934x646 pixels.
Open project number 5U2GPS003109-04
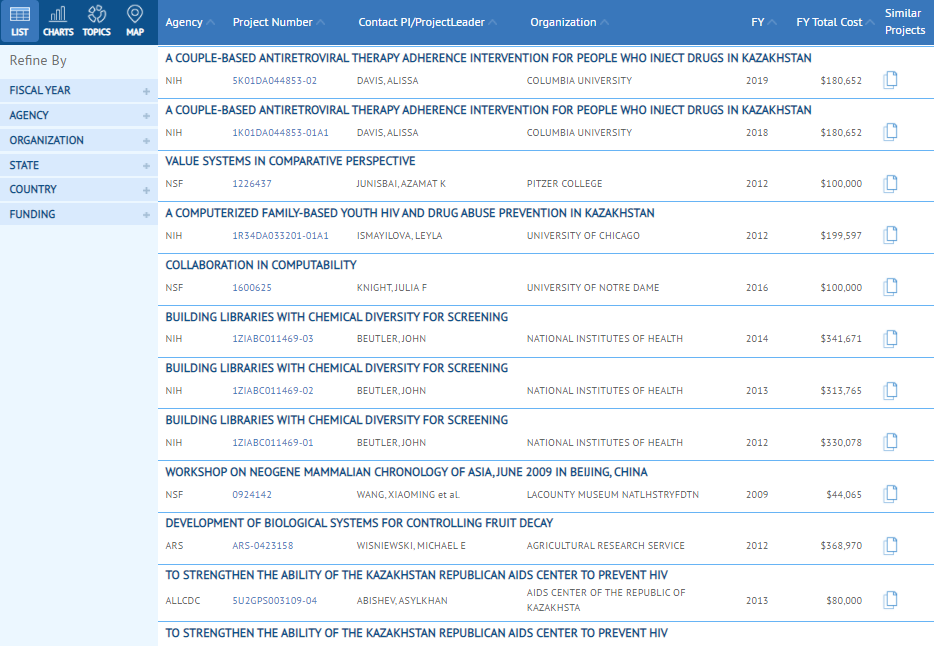(275, 601)
